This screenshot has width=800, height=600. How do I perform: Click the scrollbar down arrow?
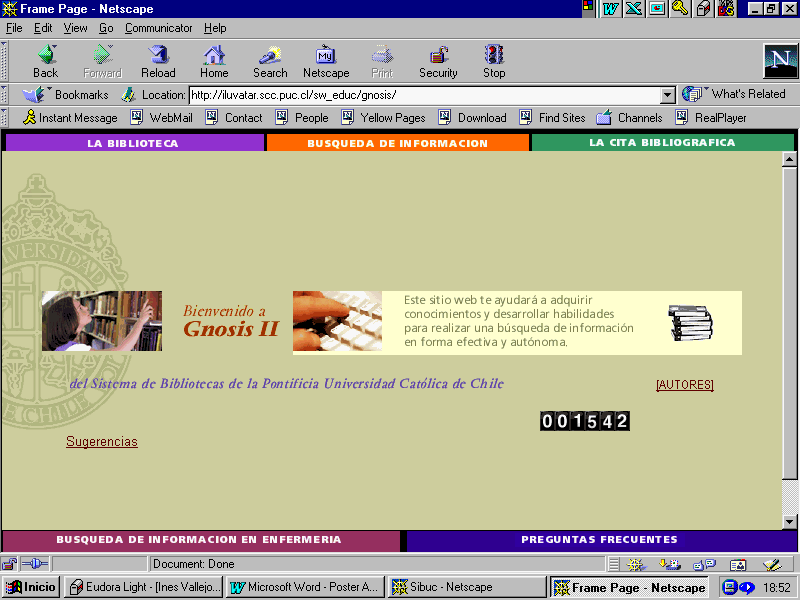pyautogui.click(x=789, y=521)
